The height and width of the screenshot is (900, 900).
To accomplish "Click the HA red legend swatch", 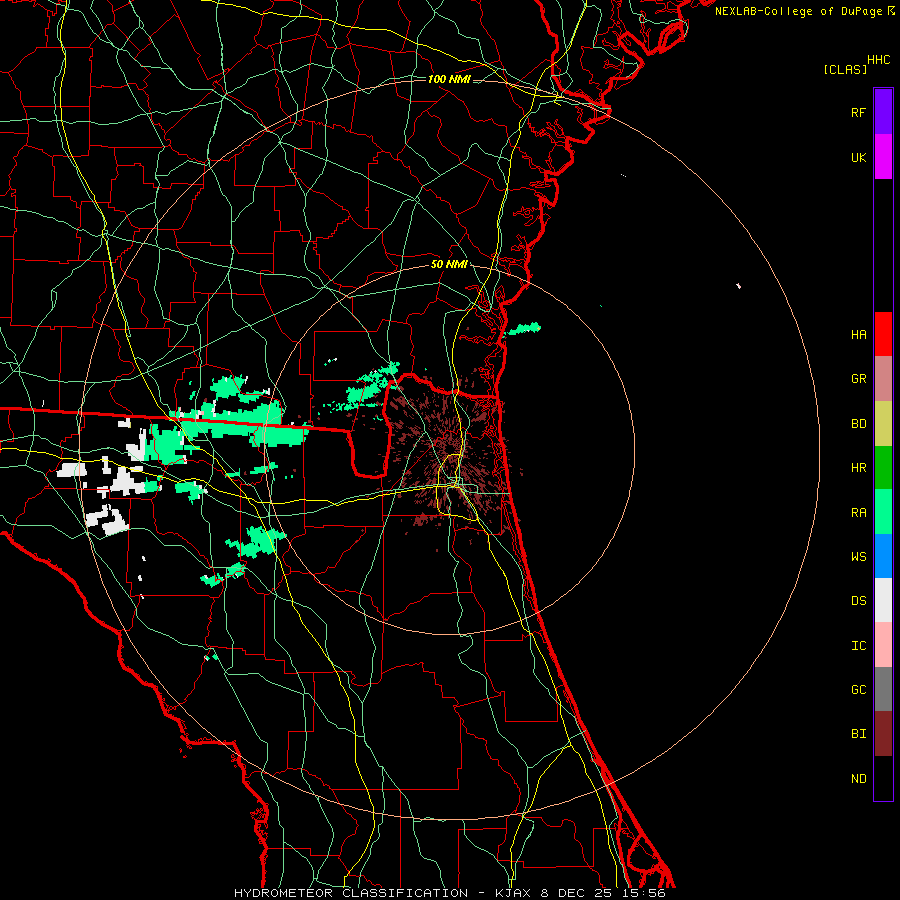I will [x=883, y=334].
